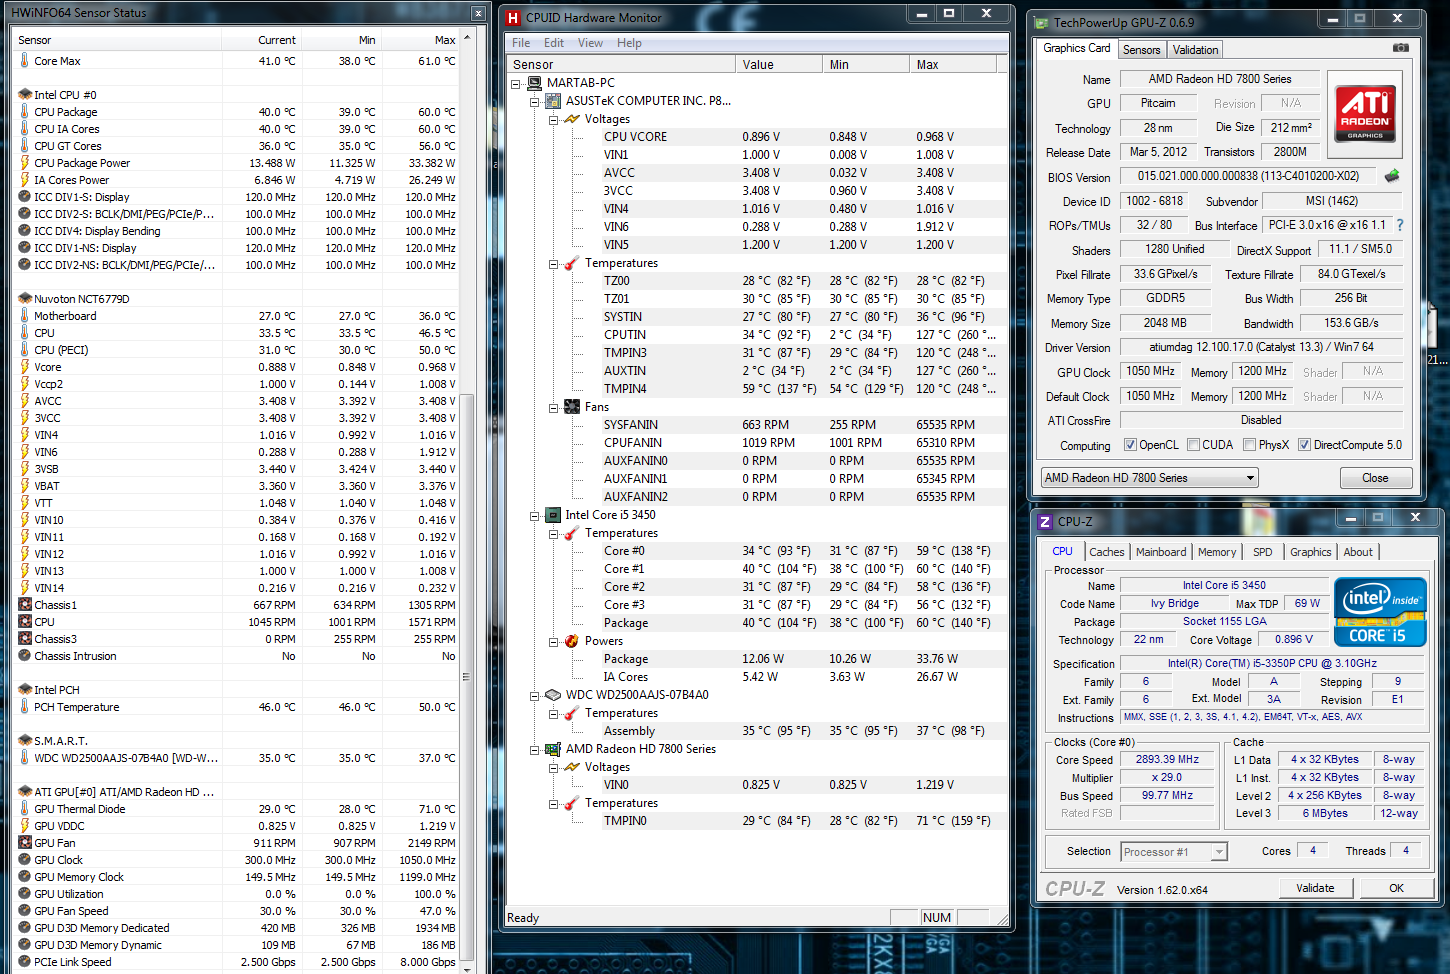This screenshot has height=974, width=1450.
Task: Collapse the Intel Core i5 3450 node
Action: click(534, 516)
